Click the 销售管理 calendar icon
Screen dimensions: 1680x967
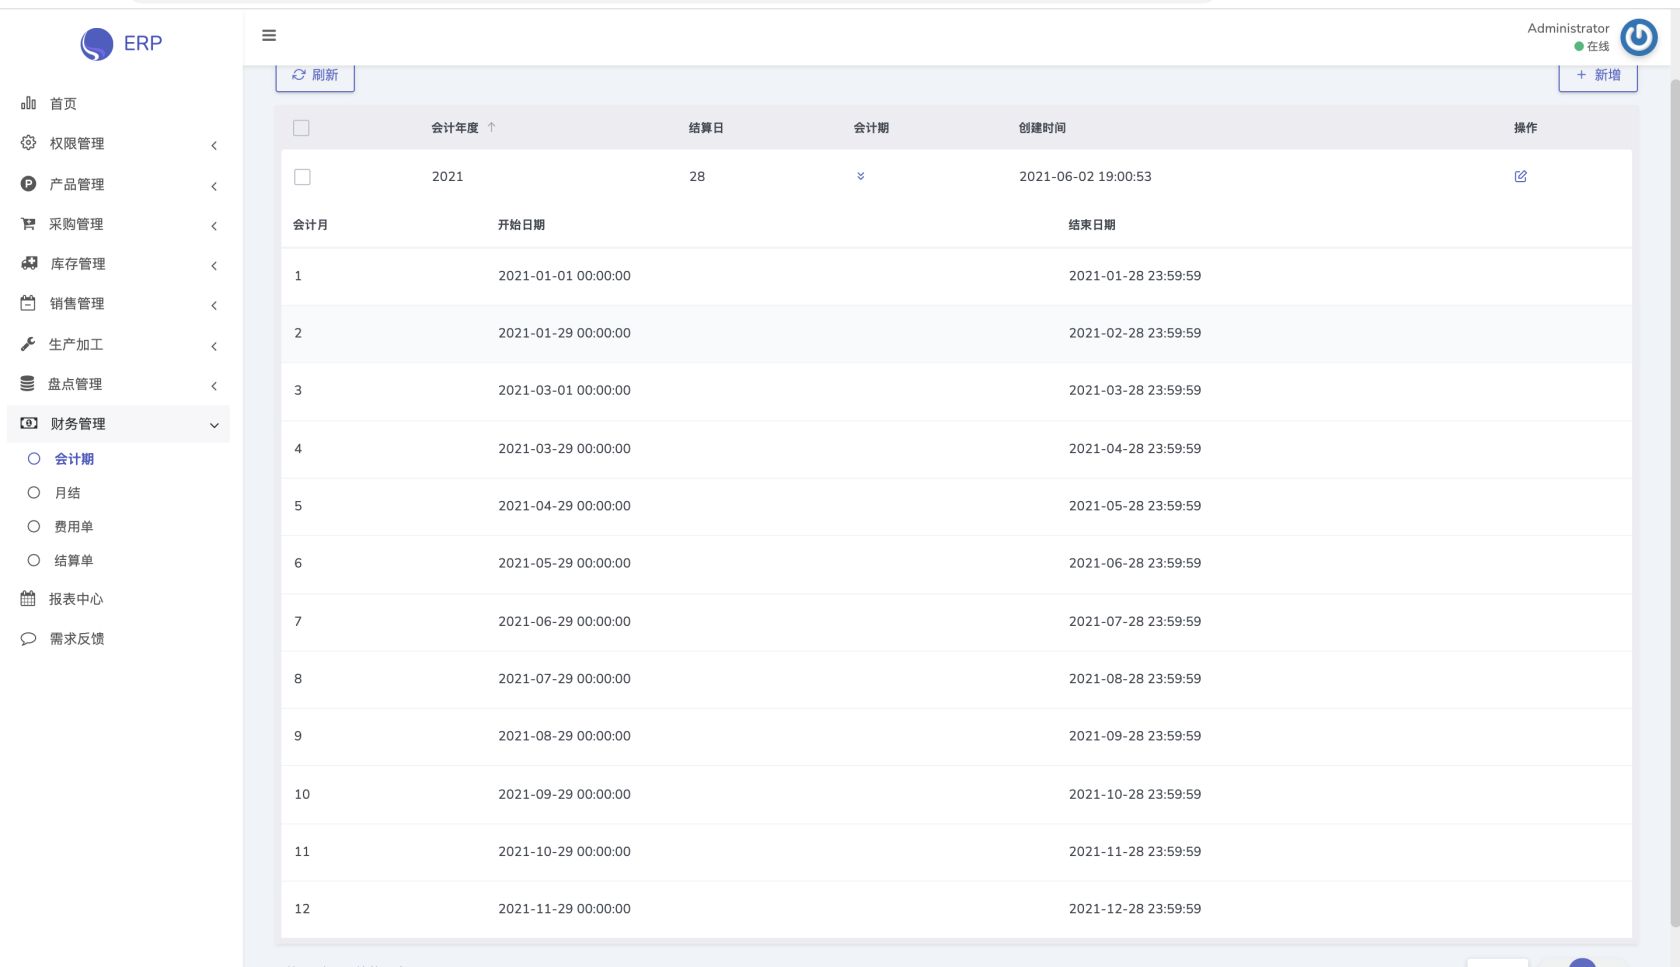pyautogui.click(x=28, y=303)
